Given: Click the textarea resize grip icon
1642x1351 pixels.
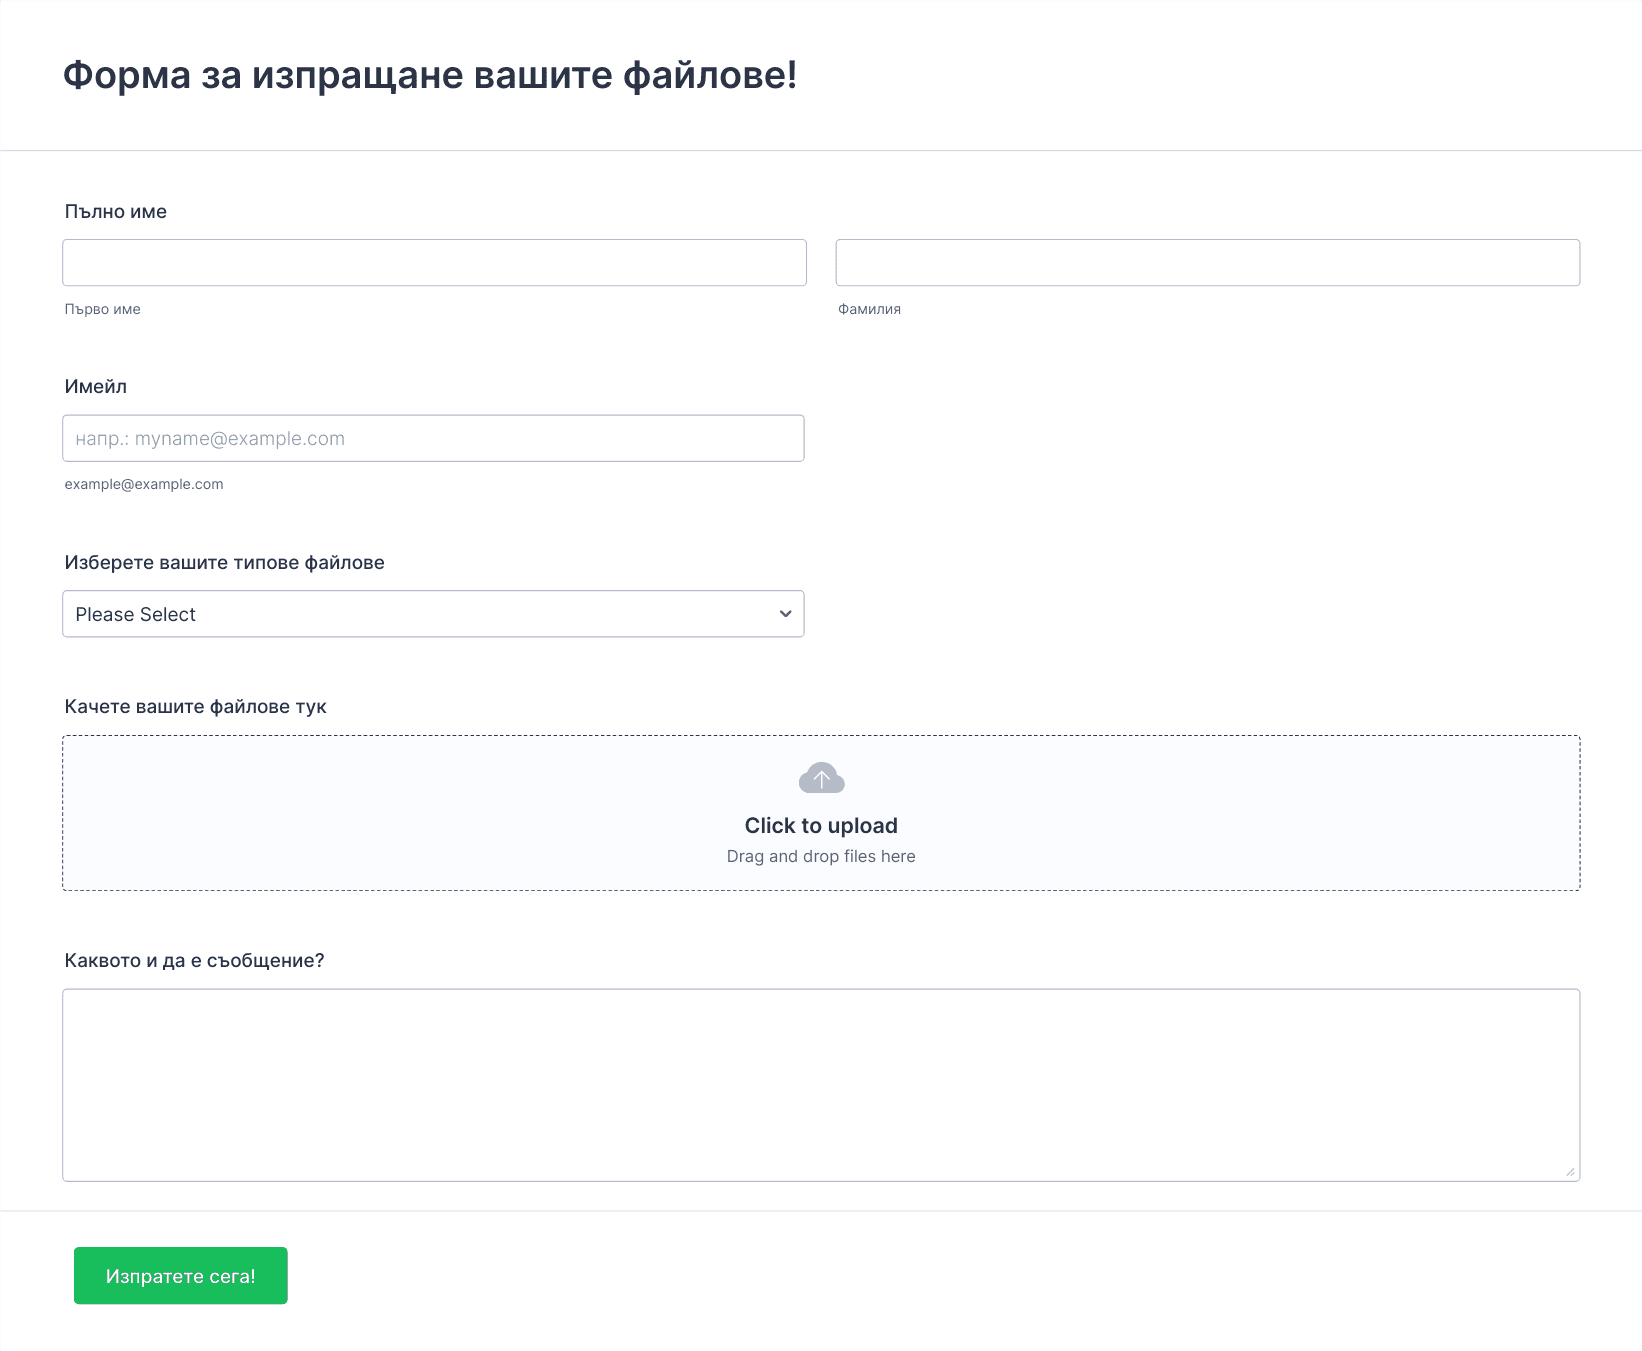Looking at the screenshot, I should (x=1570, y=1172).
